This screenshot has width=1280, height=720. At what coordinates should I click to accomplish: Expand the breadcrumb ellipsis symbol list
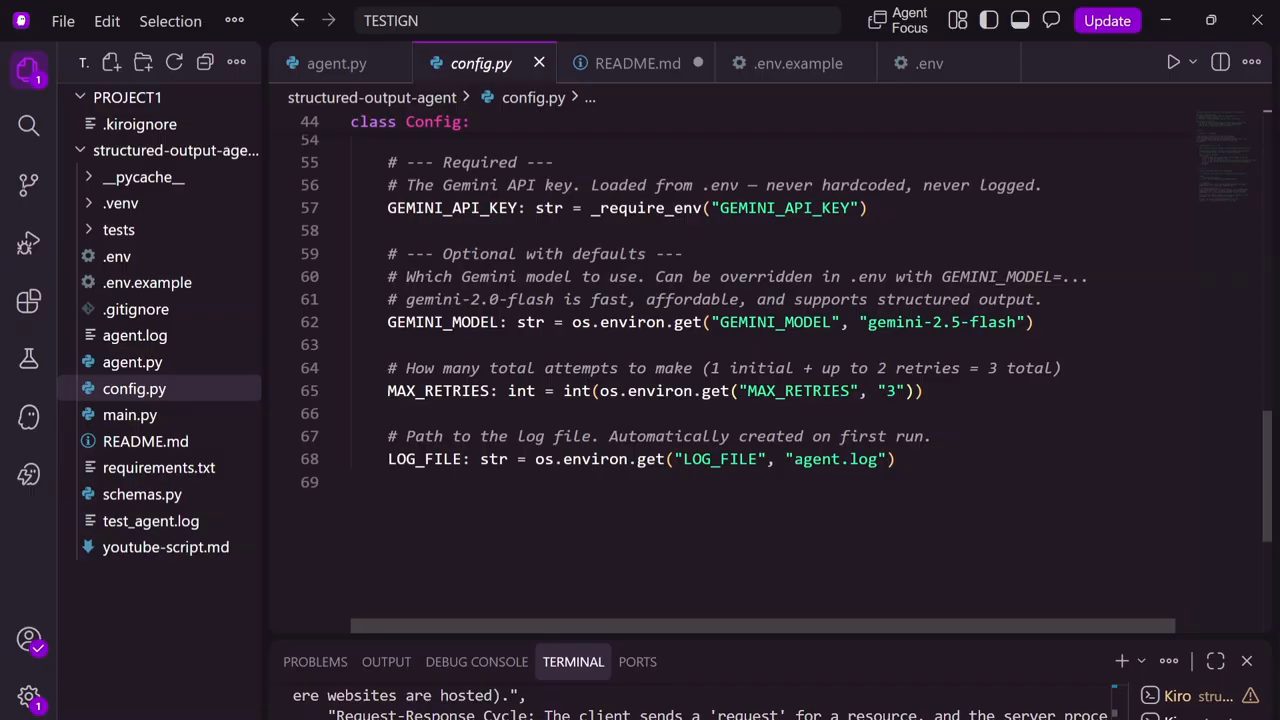point(590,97)
